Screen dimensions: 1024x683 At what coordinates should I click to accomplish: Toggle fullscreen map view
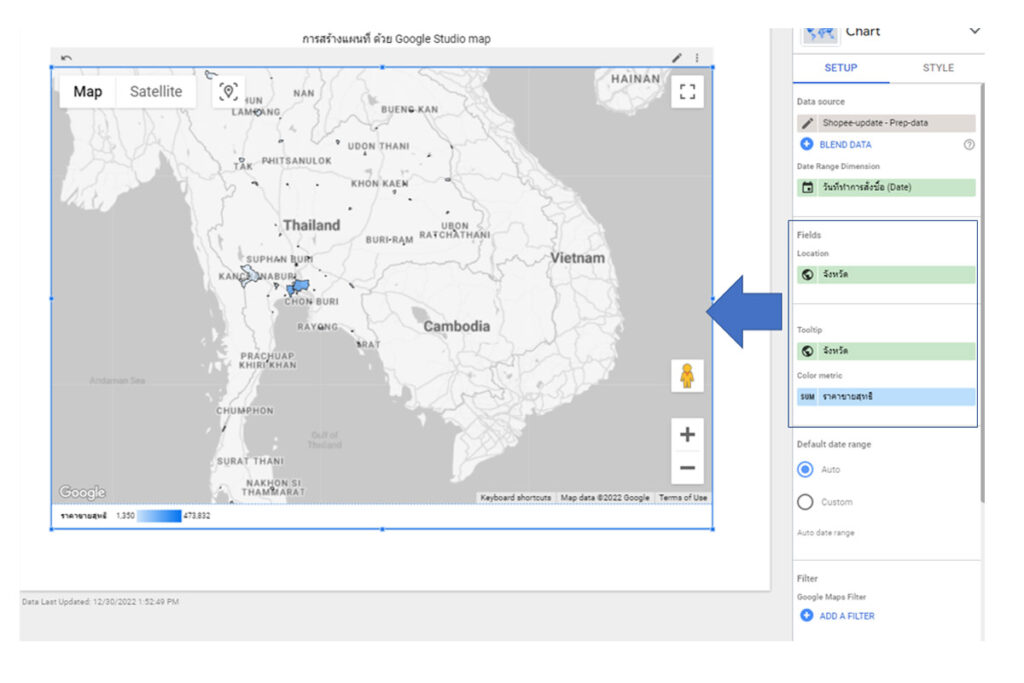(x=687, y=91)
